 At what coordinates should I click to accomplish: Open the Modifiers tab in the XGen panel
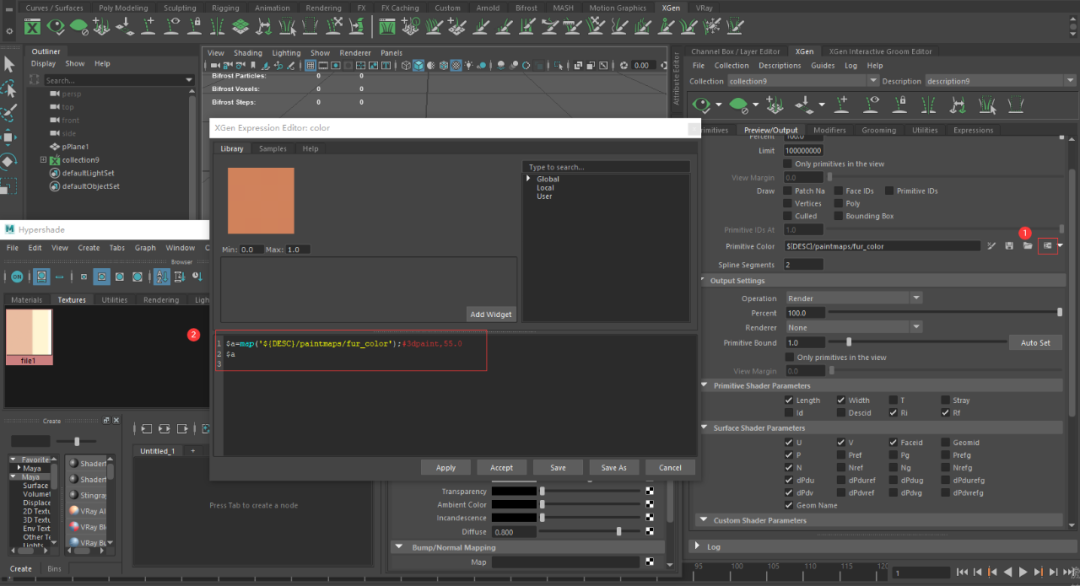click(x=829, y=130)
